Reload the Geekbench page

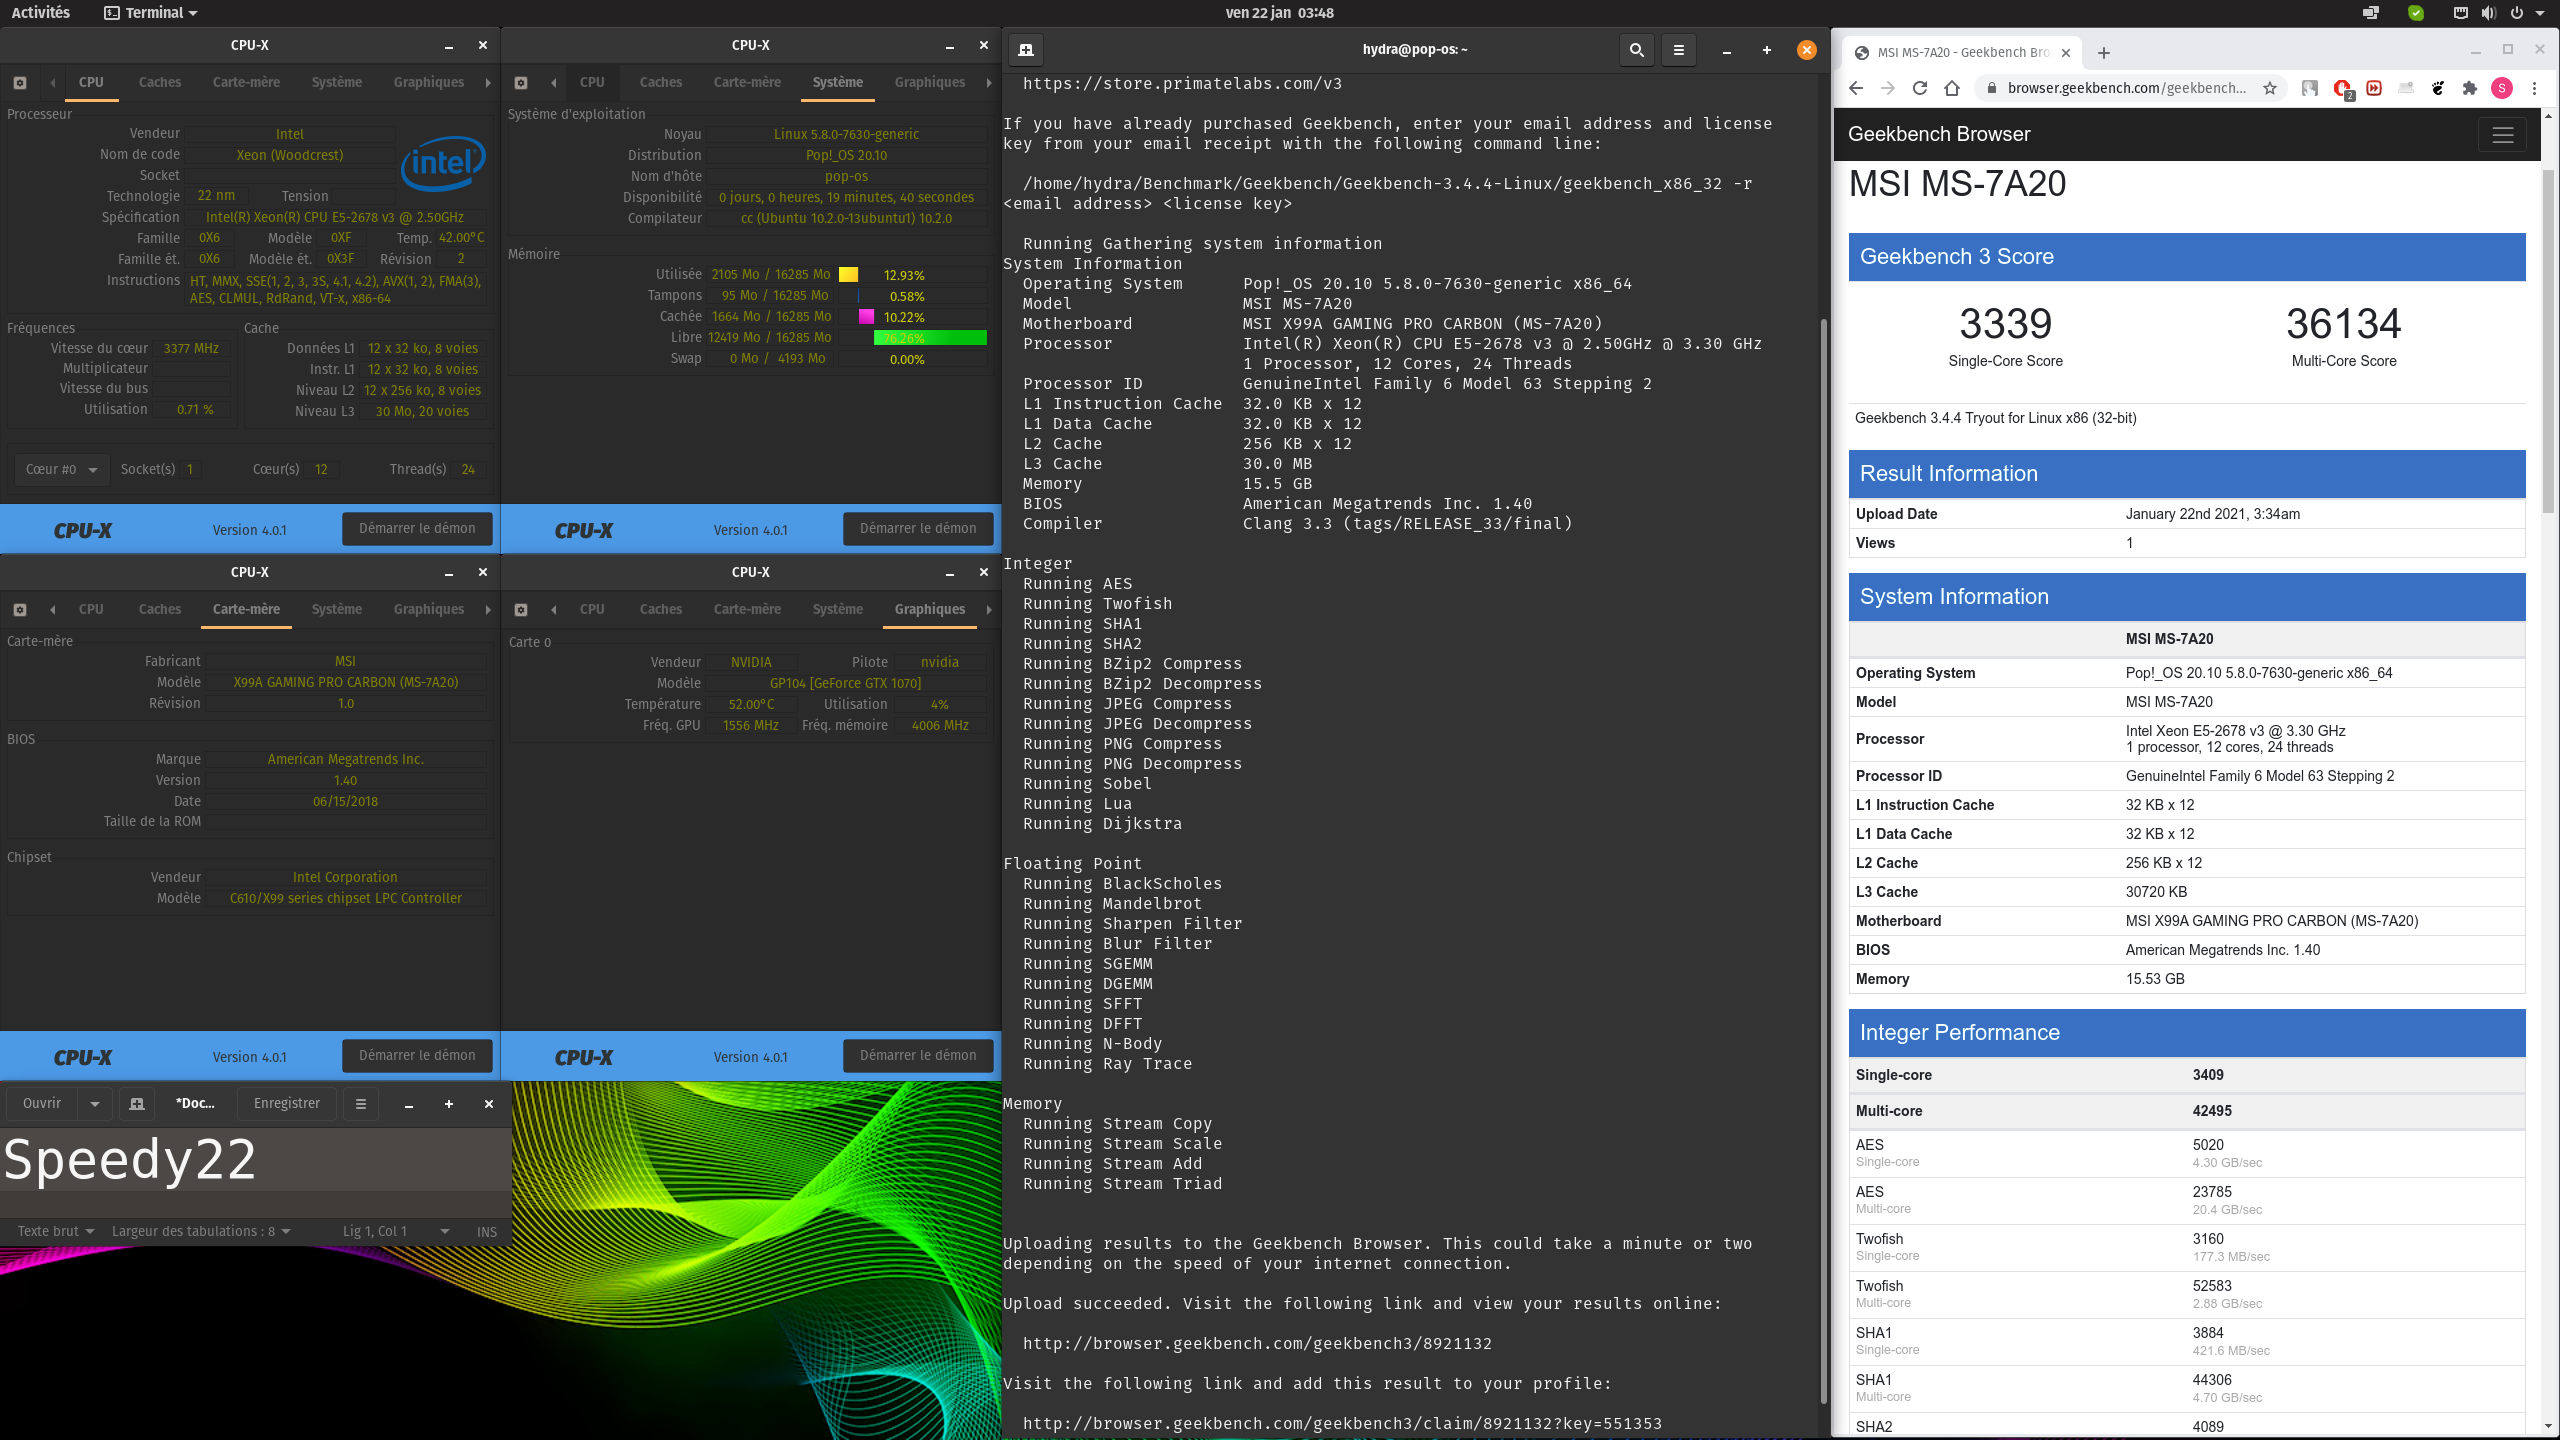coord(1920,88)
